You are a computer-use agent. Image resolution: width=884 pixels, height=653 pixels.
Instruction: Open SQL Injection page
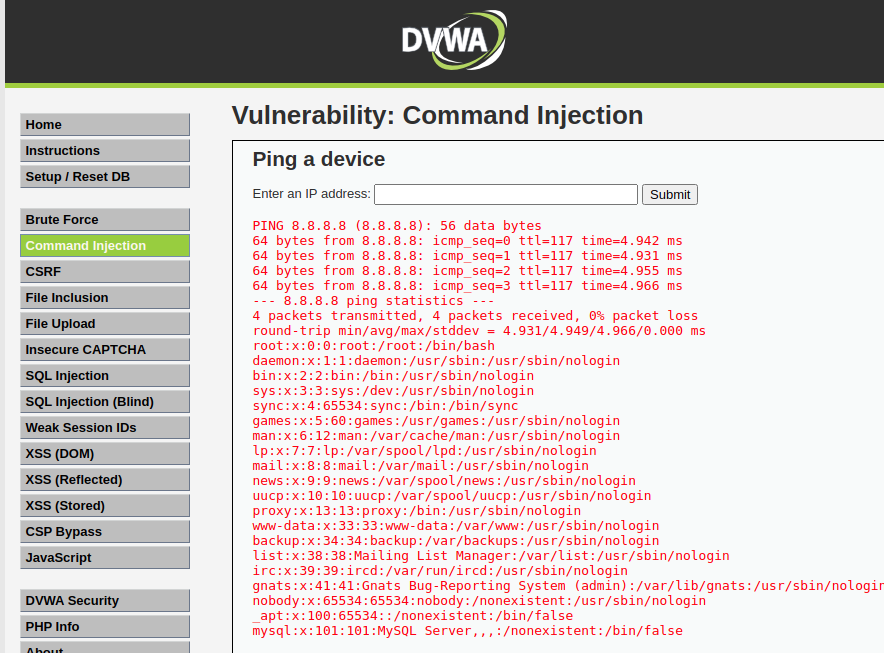pos(104,376)
